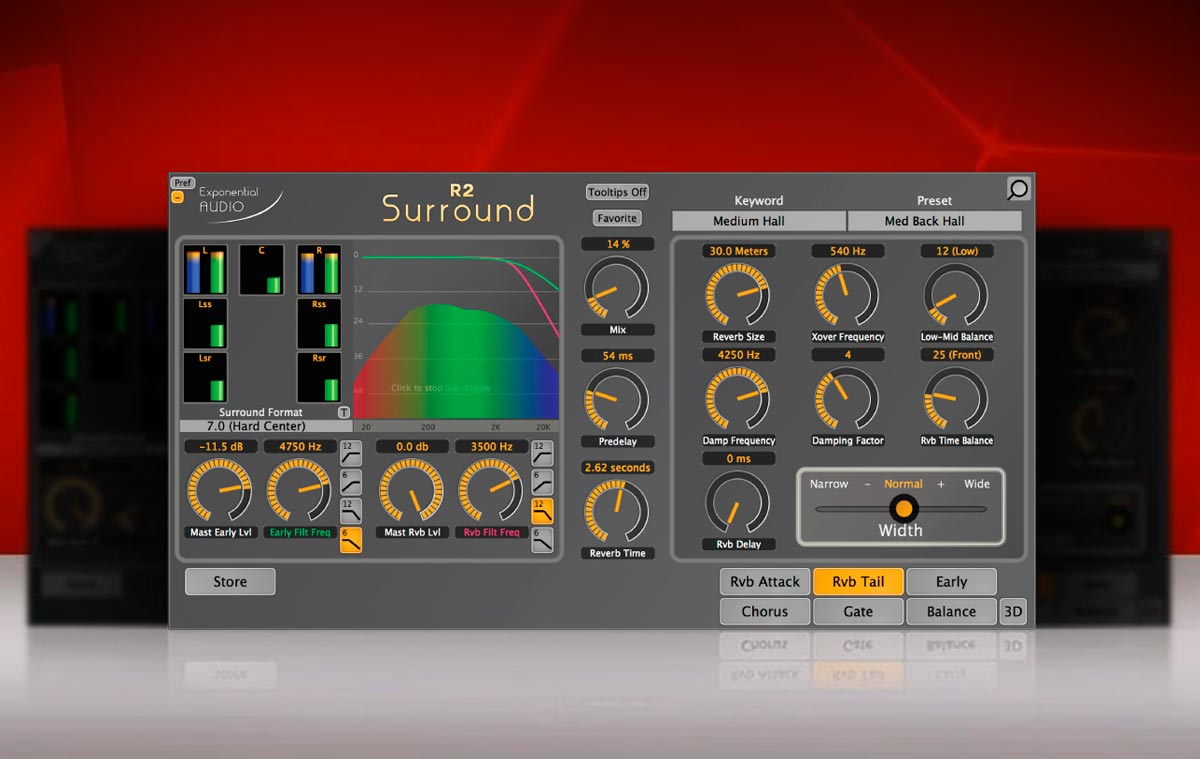The width and height of the screenshot is (1200, 759).
Task: Click the 3D button
Action: pos(1013,612)
